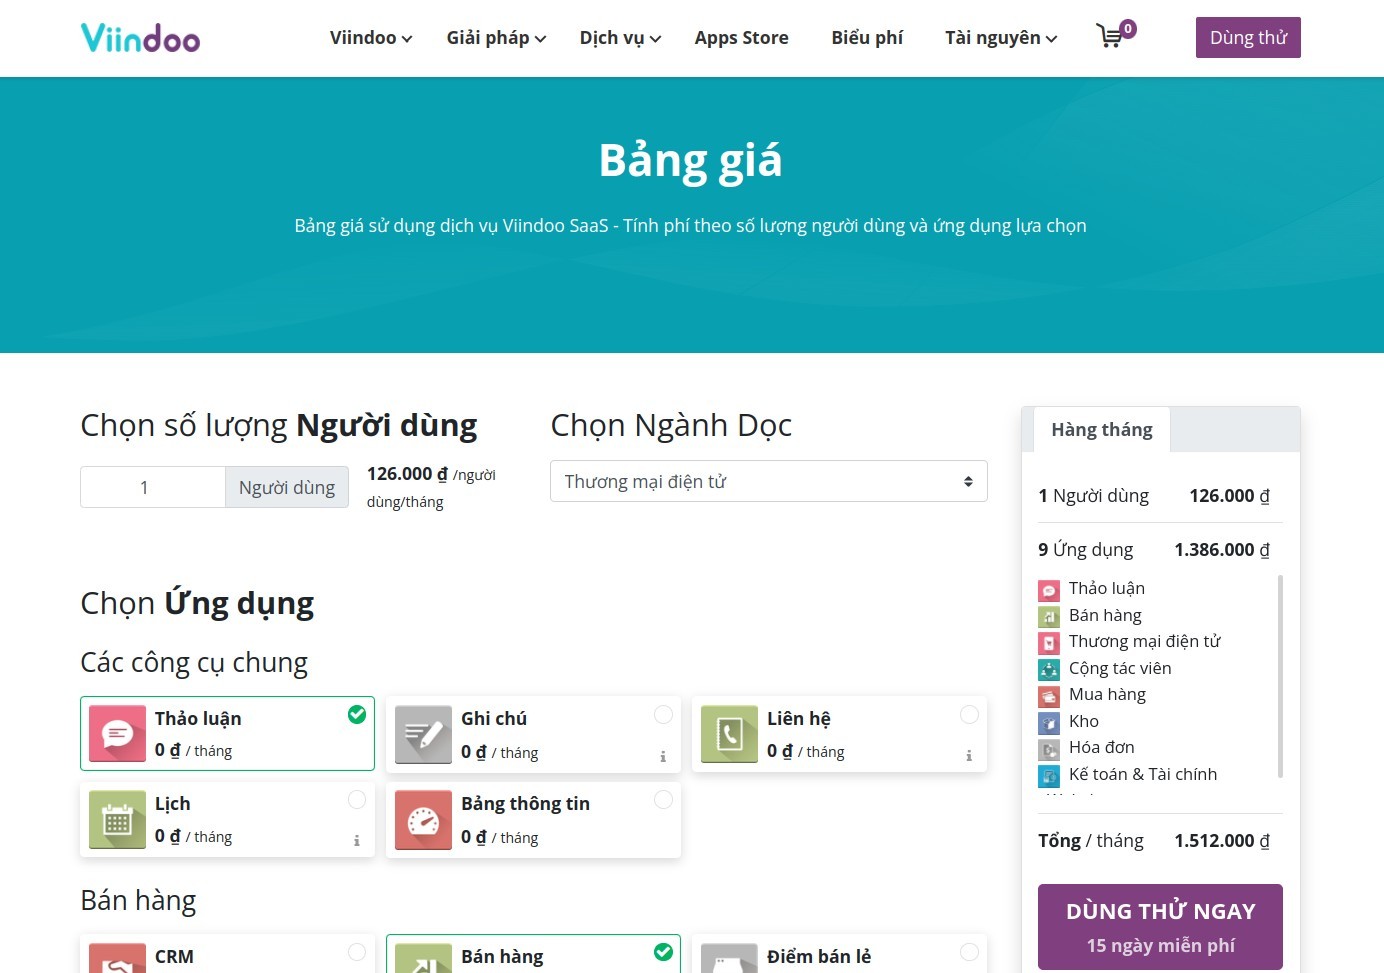Viewport: 1384px width, 973px height.
Task: Select the Điểm bán lẻ app radio
Action: point(969,952)
